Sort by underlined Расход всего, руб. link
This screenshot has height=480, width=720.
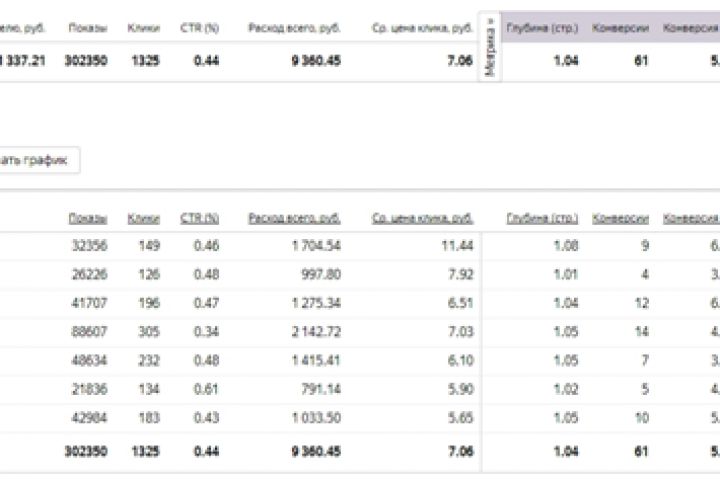pos(294,218)
